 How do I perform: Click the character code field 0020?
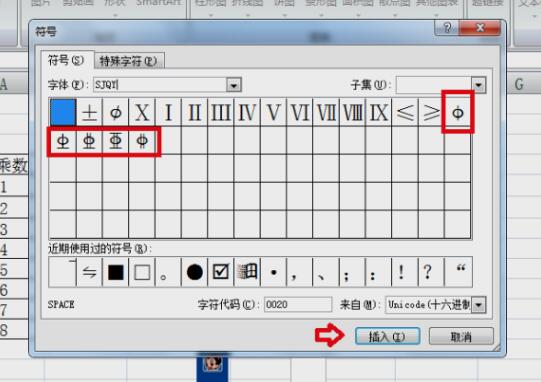pos(298,305)
